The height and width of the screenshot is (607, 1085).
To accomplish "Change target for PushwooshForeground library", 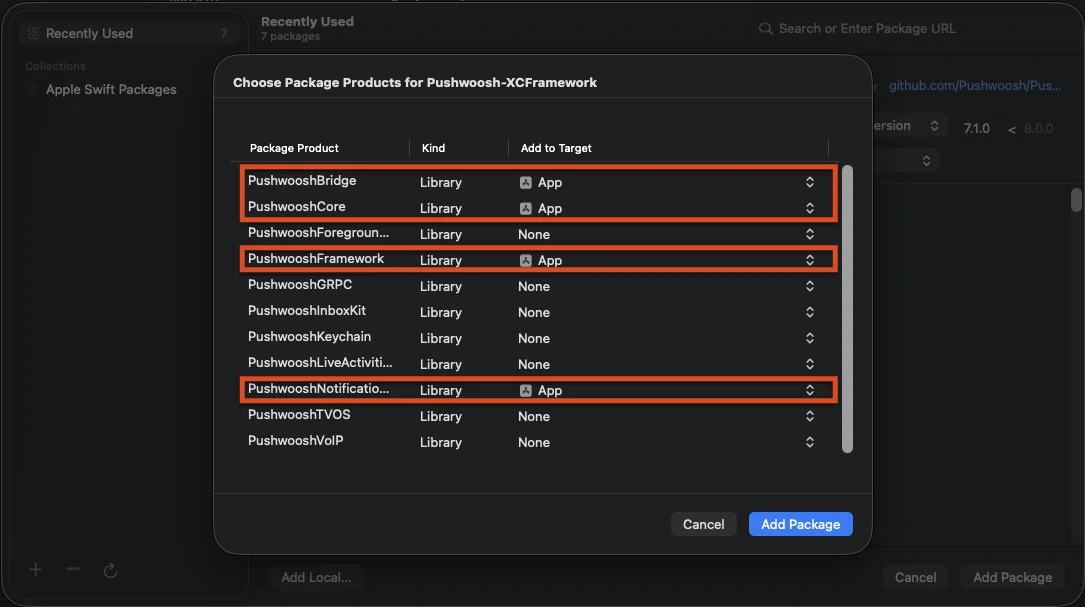I will pyautogui.click(x=810, y=234).
